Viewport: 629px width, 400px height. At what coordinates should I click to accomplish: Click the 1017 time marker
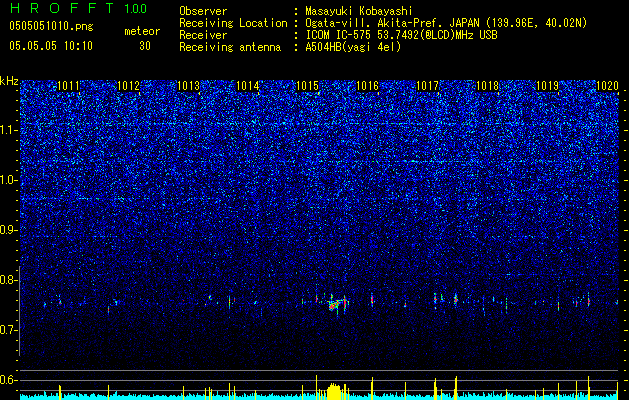tap(428, 86)
